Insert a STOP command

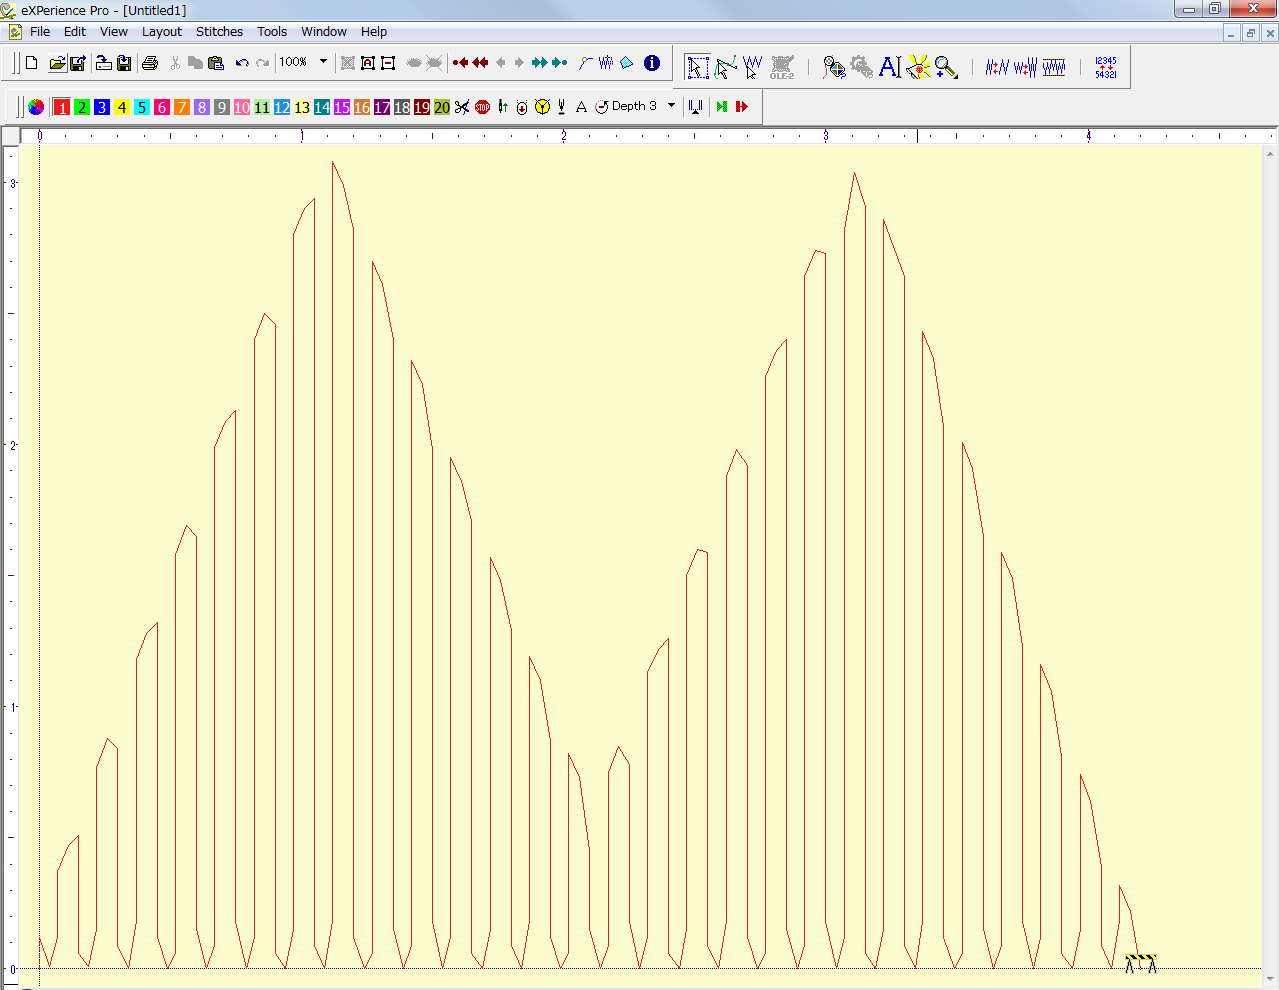point(482,107)
